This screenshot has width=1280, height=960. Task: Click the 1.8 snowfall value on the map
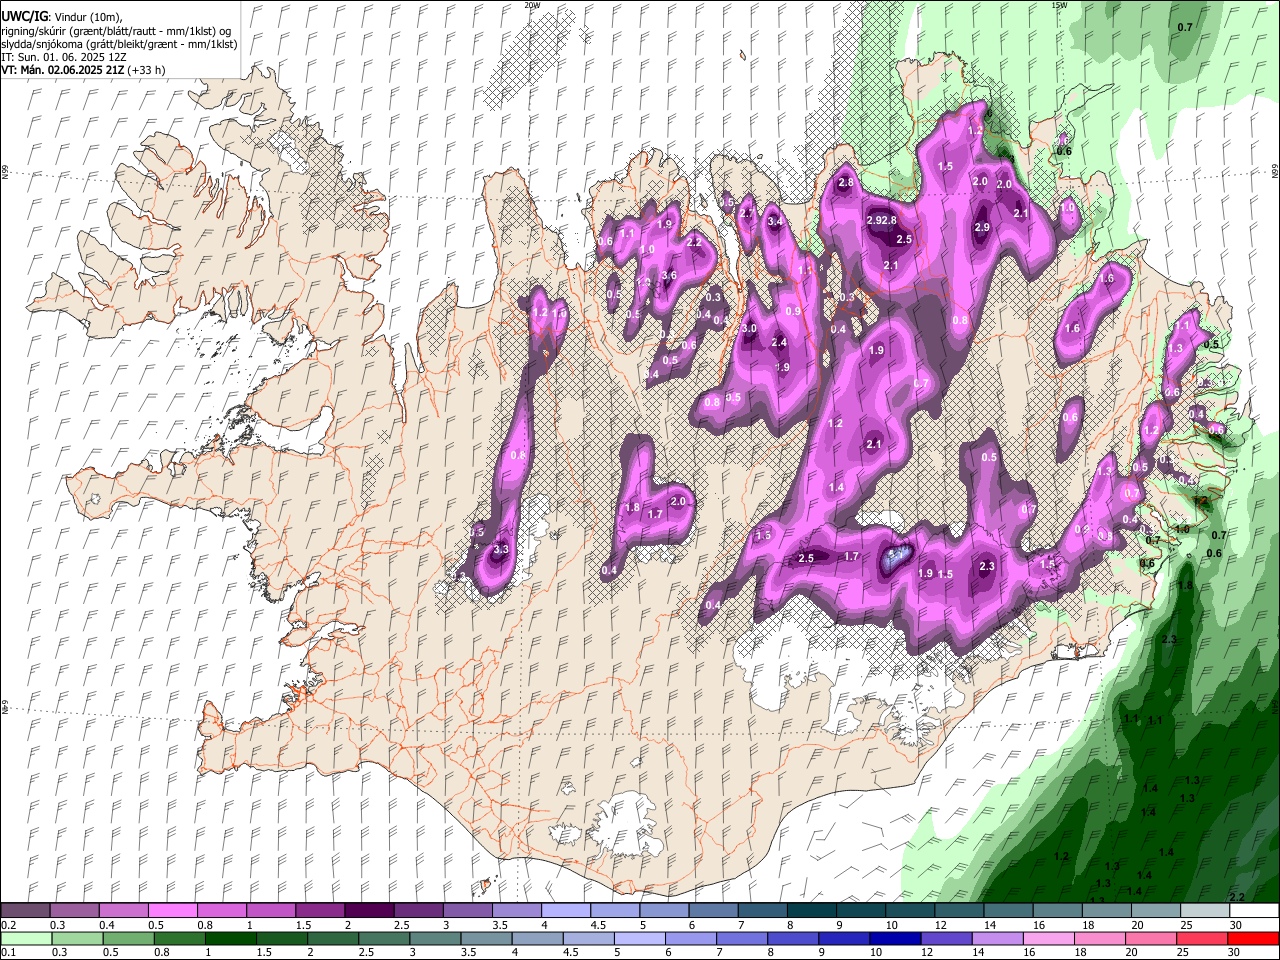[632, 508]
